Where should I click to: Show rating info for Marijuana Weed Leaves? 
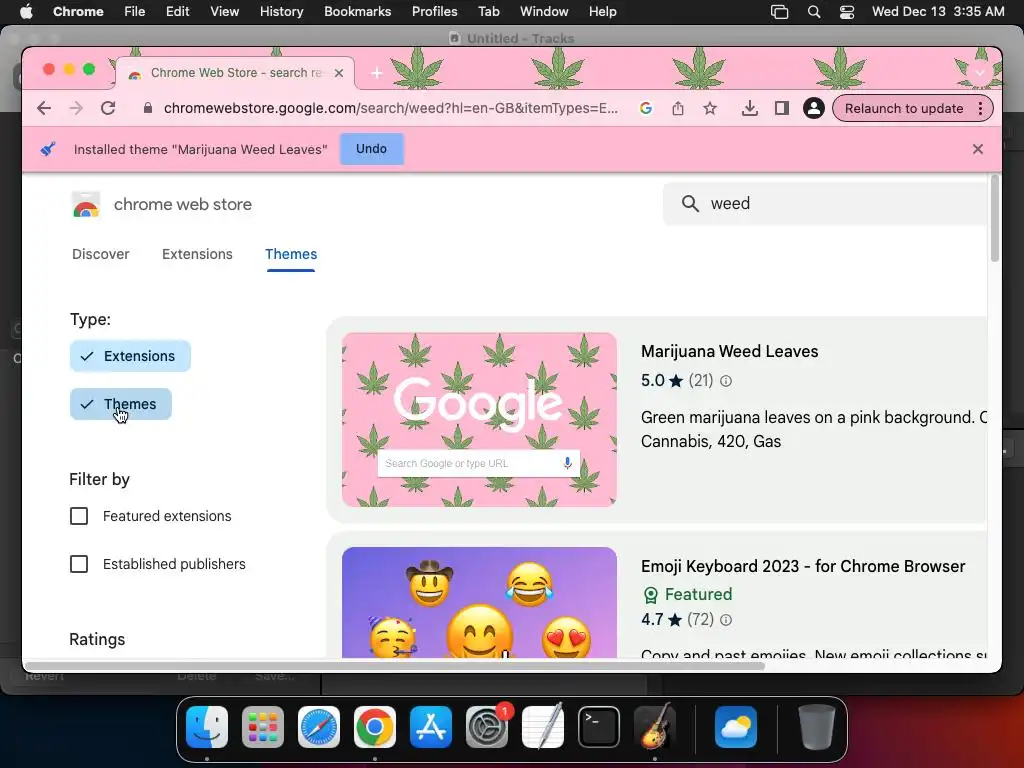coord(726,381)
